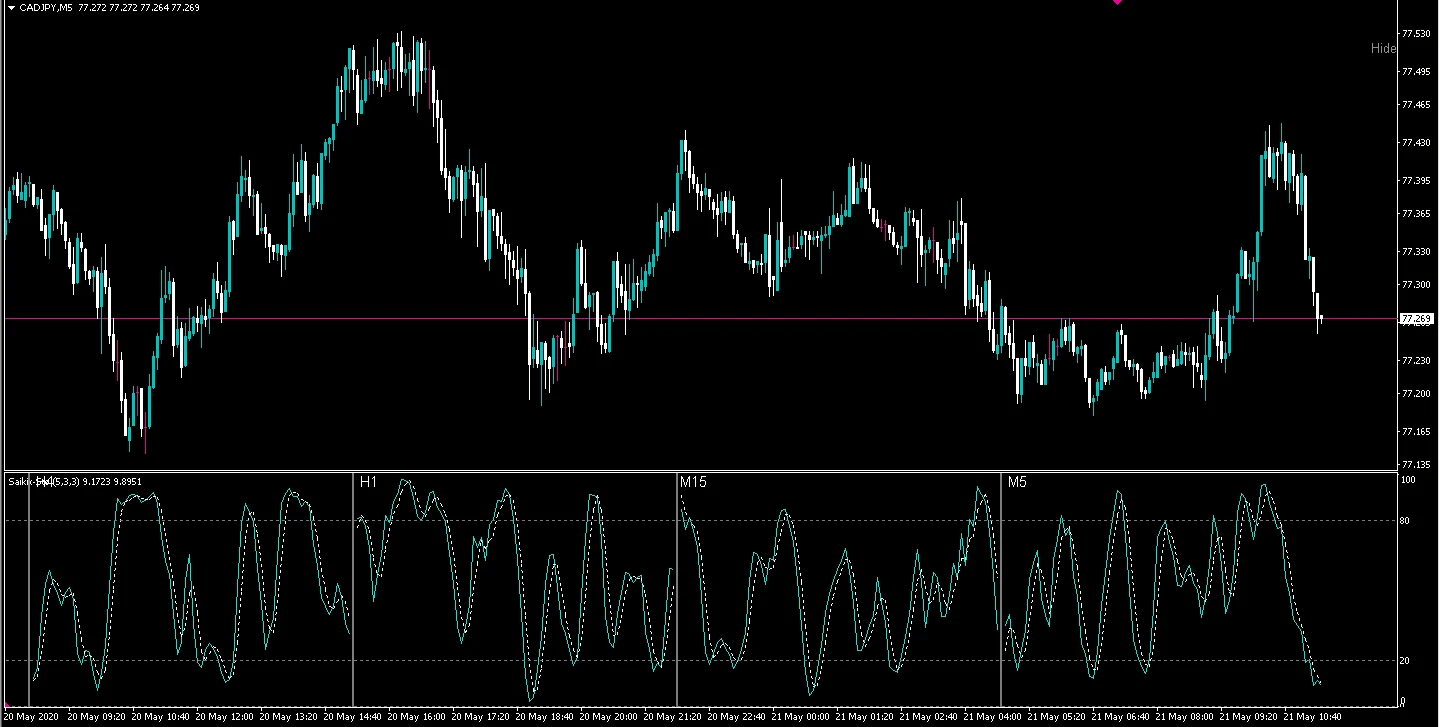
Task: Click the 21 May 10:40 time axis label
Action: coord(1312,717)
